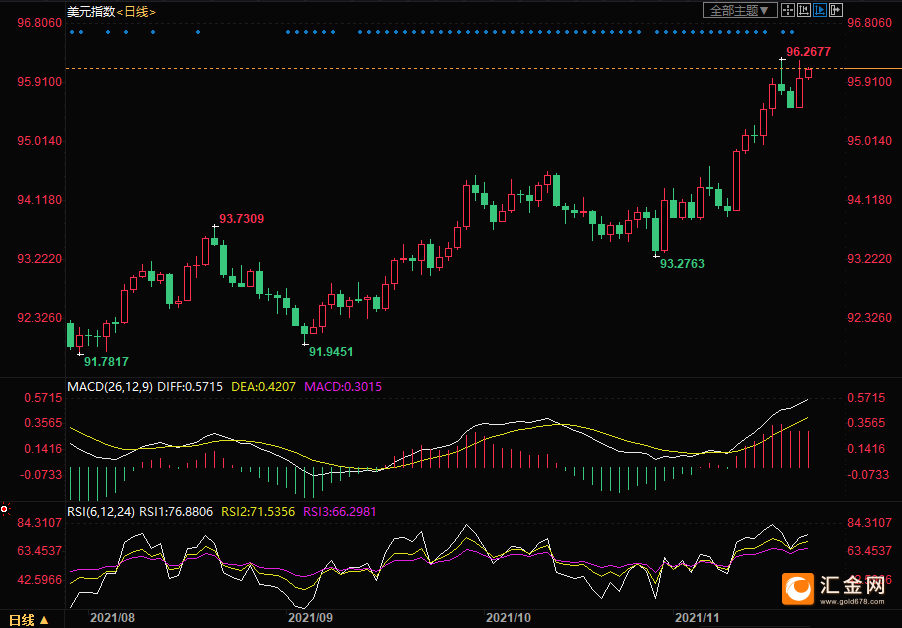This screenshot has width=902, height=628.
Task: Click the 93.7309 peak price label
Action: [x=241, y=218]
